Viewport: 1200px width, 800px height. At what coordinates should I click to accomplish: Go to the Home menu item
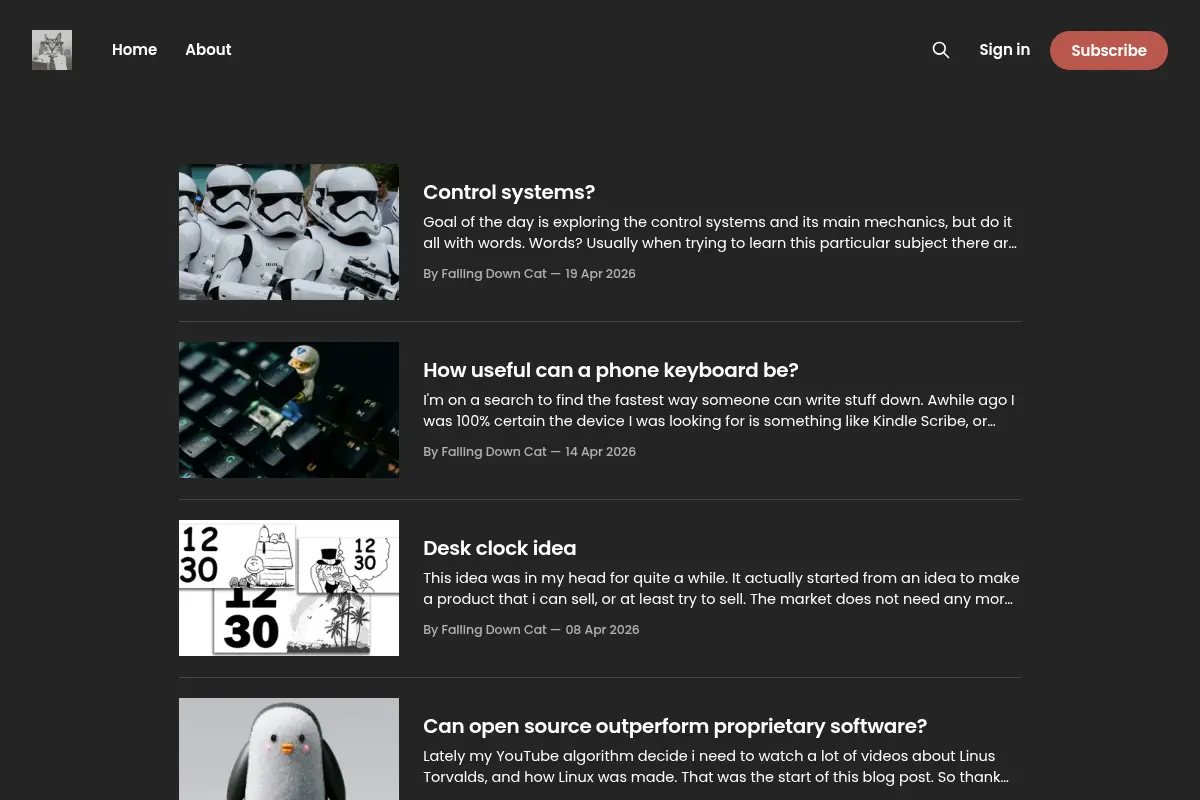[134, 50]
